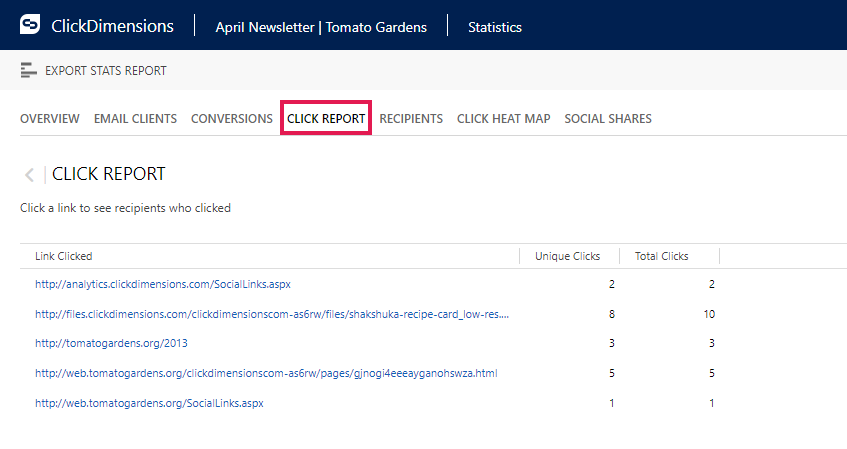The height and width of the screenshot is (449, 847).
Task: Click the back chevron beside Click Report heading
Action: 29,175
